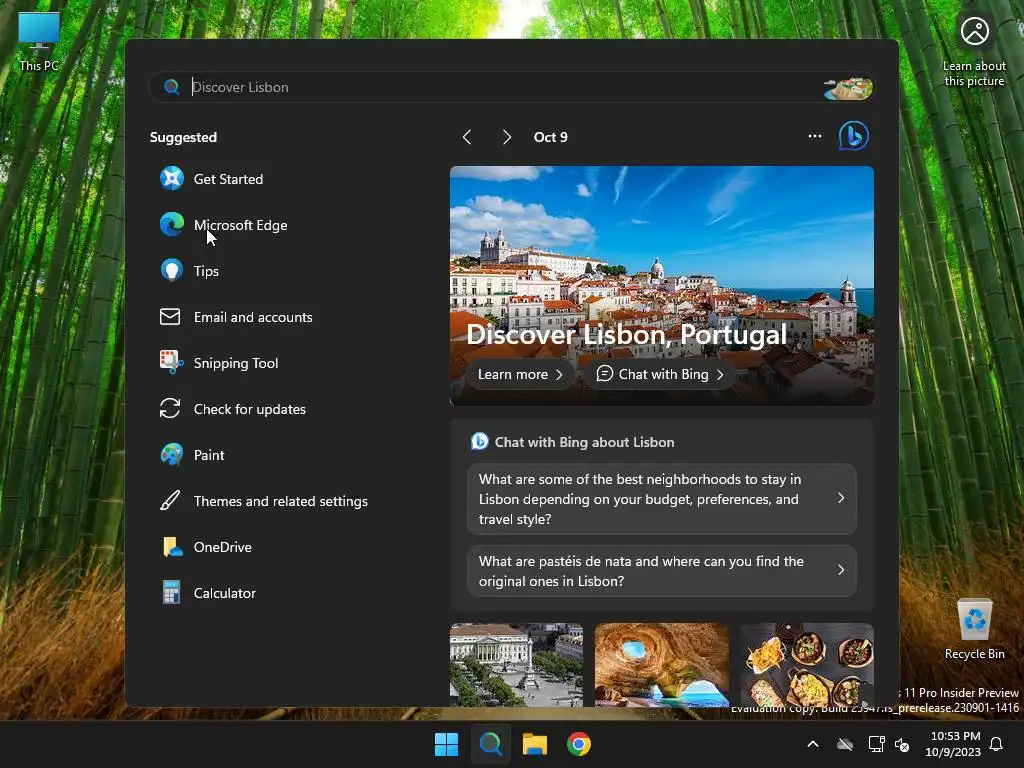The width and height of the screenshot is (1024, 768).
Task: Click the Suggested section heading
Action: [x=184, y=137]
